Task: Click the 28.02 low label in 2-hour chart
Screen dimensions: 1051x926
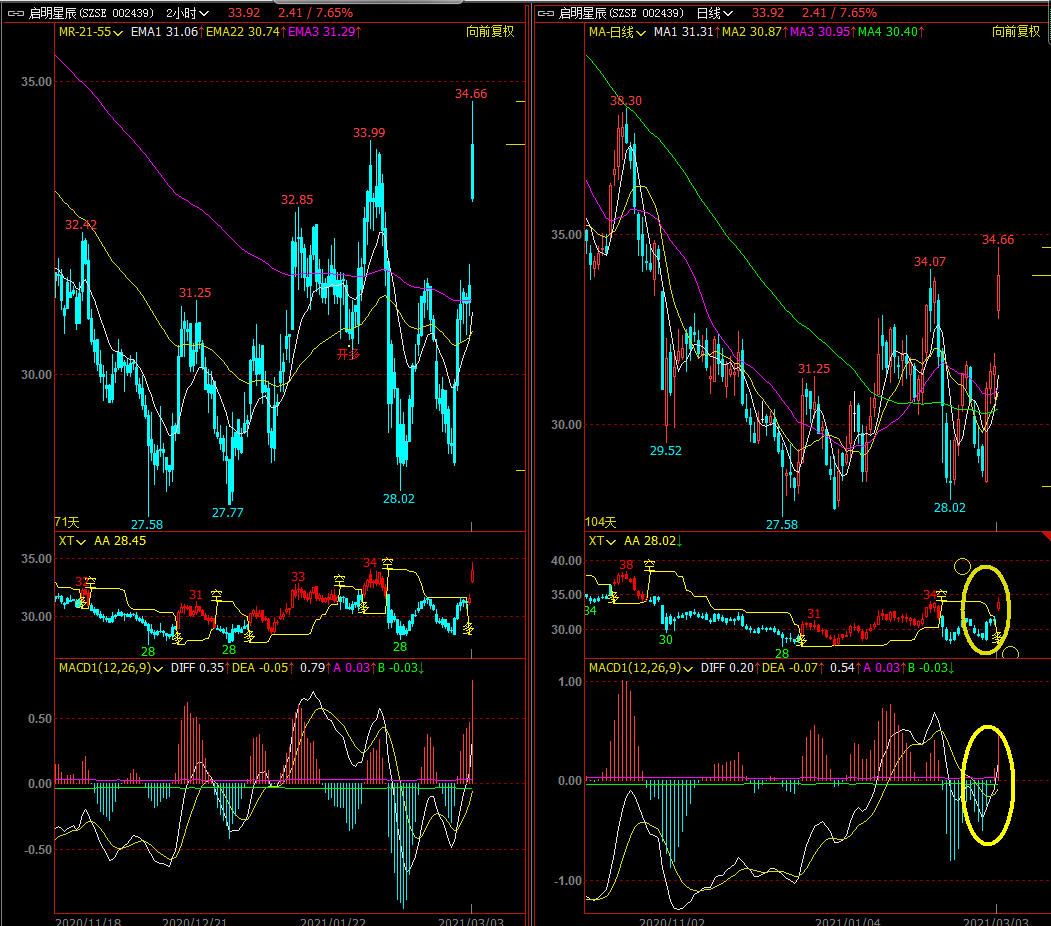Action: pos(399,499)
